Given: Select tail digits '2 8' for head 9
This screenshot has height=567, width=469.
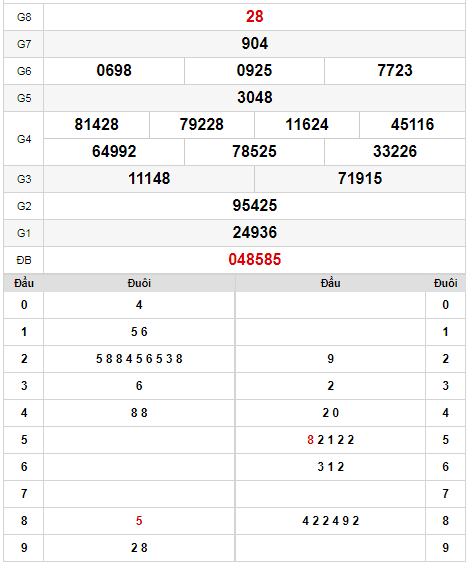Looking at the screenshot, I should 139,548.
